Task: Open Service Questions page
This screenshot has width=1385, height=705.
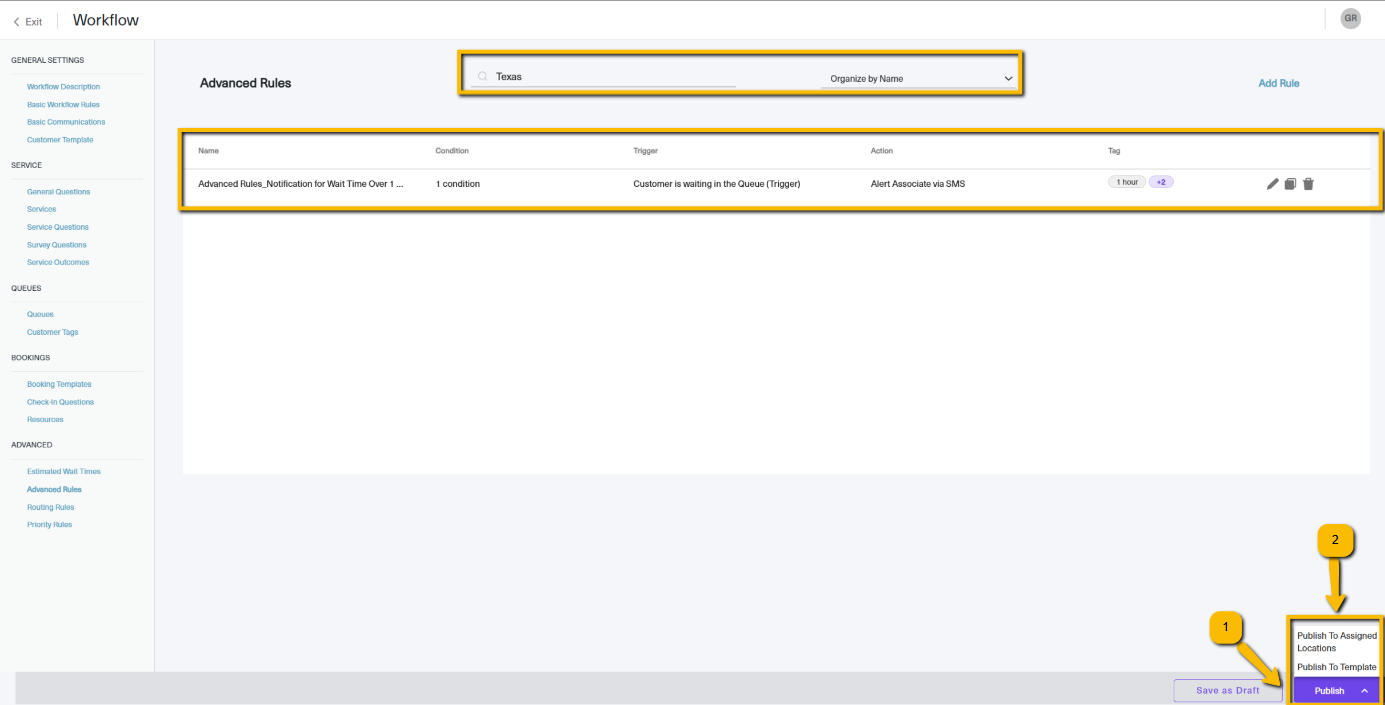Action: click(58, 227)
